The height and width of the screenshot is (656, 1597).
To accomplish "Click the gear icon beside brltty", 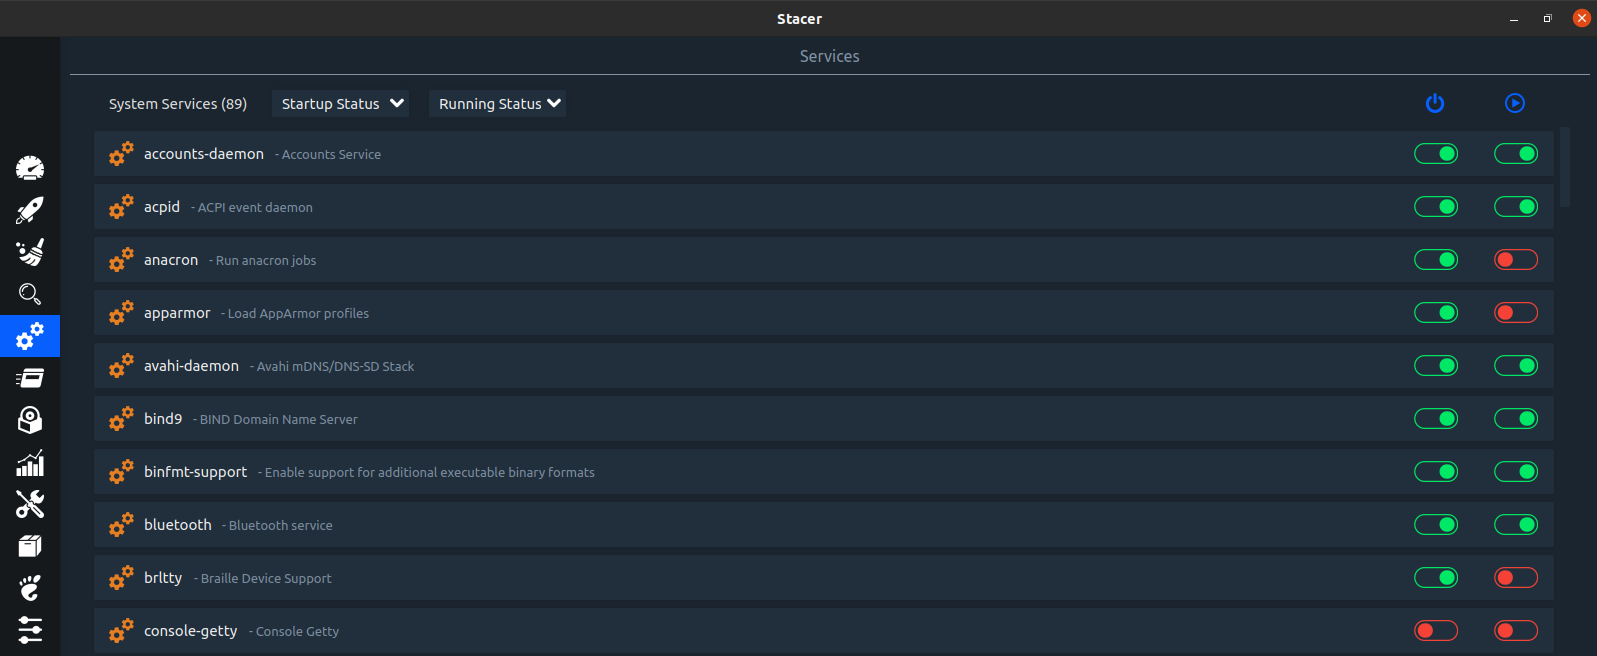I will coord(121,578).
